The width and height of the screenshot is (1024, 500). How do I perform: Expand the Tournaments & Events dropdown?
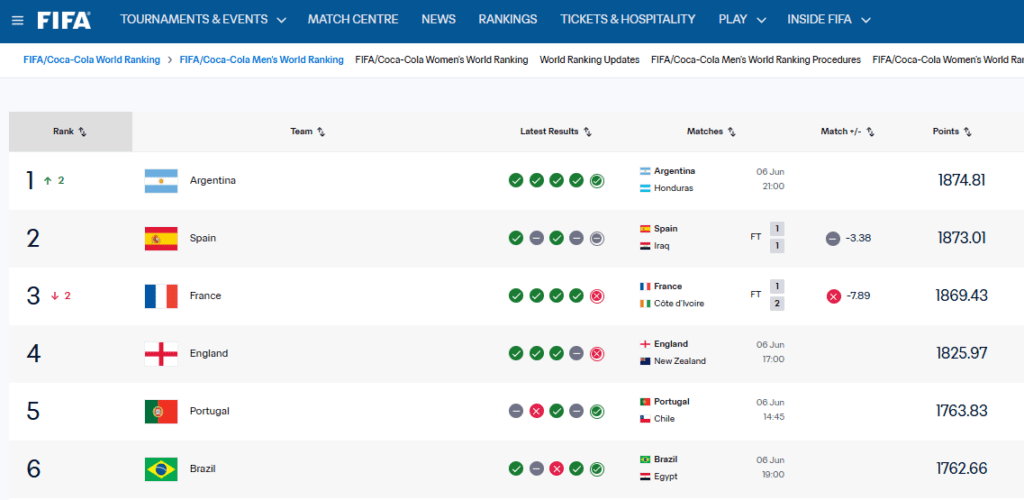pos(203,20)
